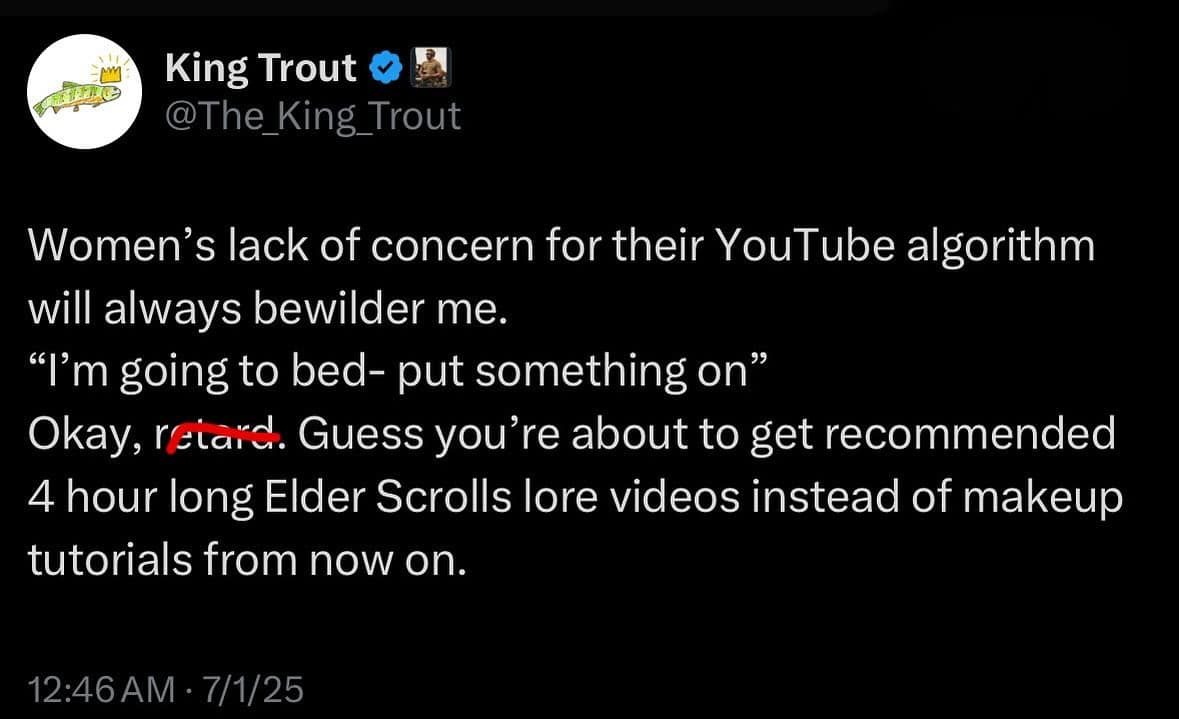Click the red scribble covering the word
Viewport: 1179px width, 719px height.
pos(224,434)
